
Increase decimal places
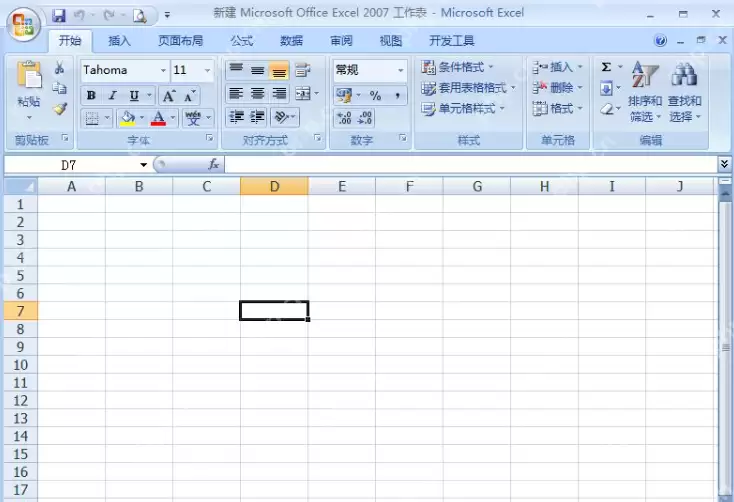(344, 118)
